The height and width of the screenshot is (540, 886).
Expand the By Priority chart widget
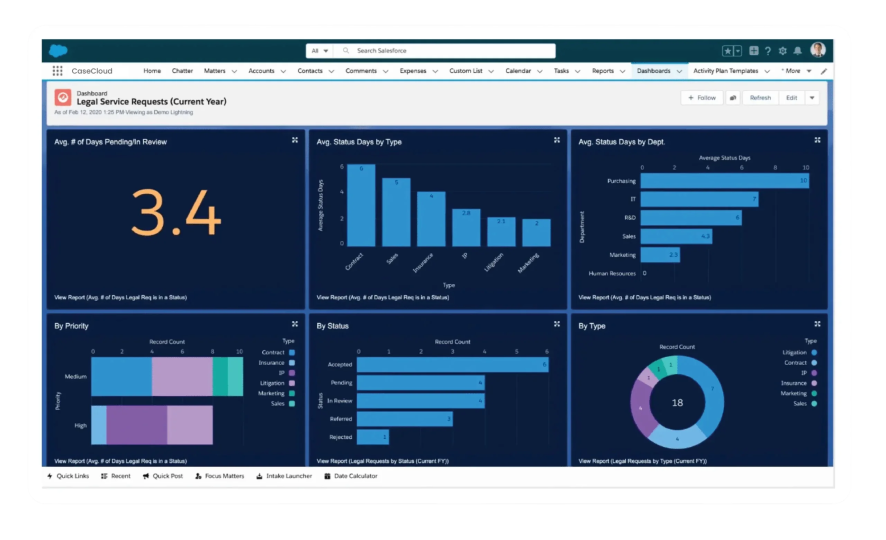click(x=295, y=324)
